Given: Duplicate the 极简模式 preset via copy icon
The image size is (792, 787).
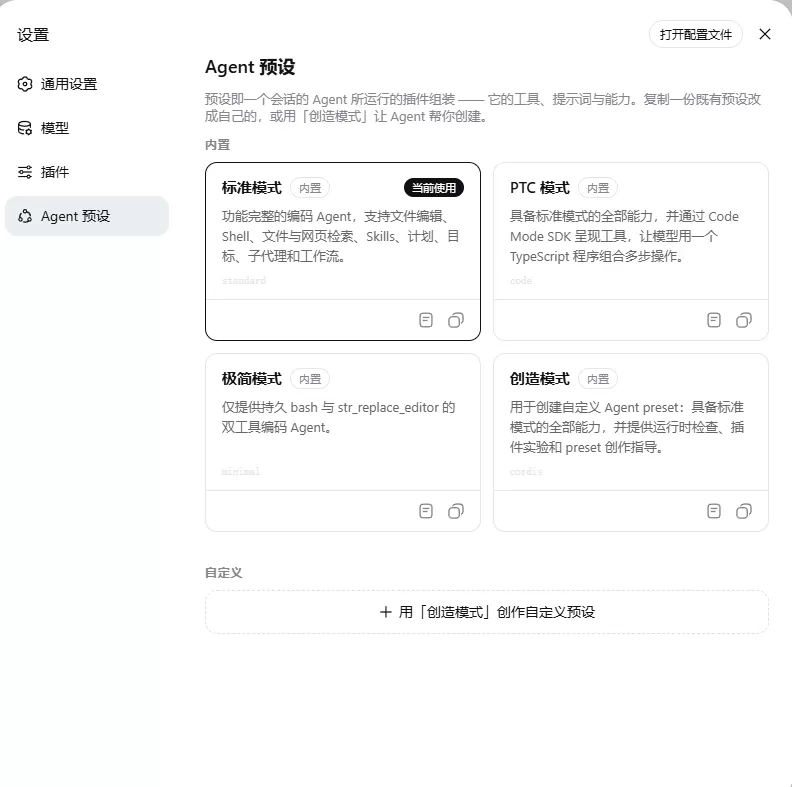Looking at the screenshot, I should 456,511.
